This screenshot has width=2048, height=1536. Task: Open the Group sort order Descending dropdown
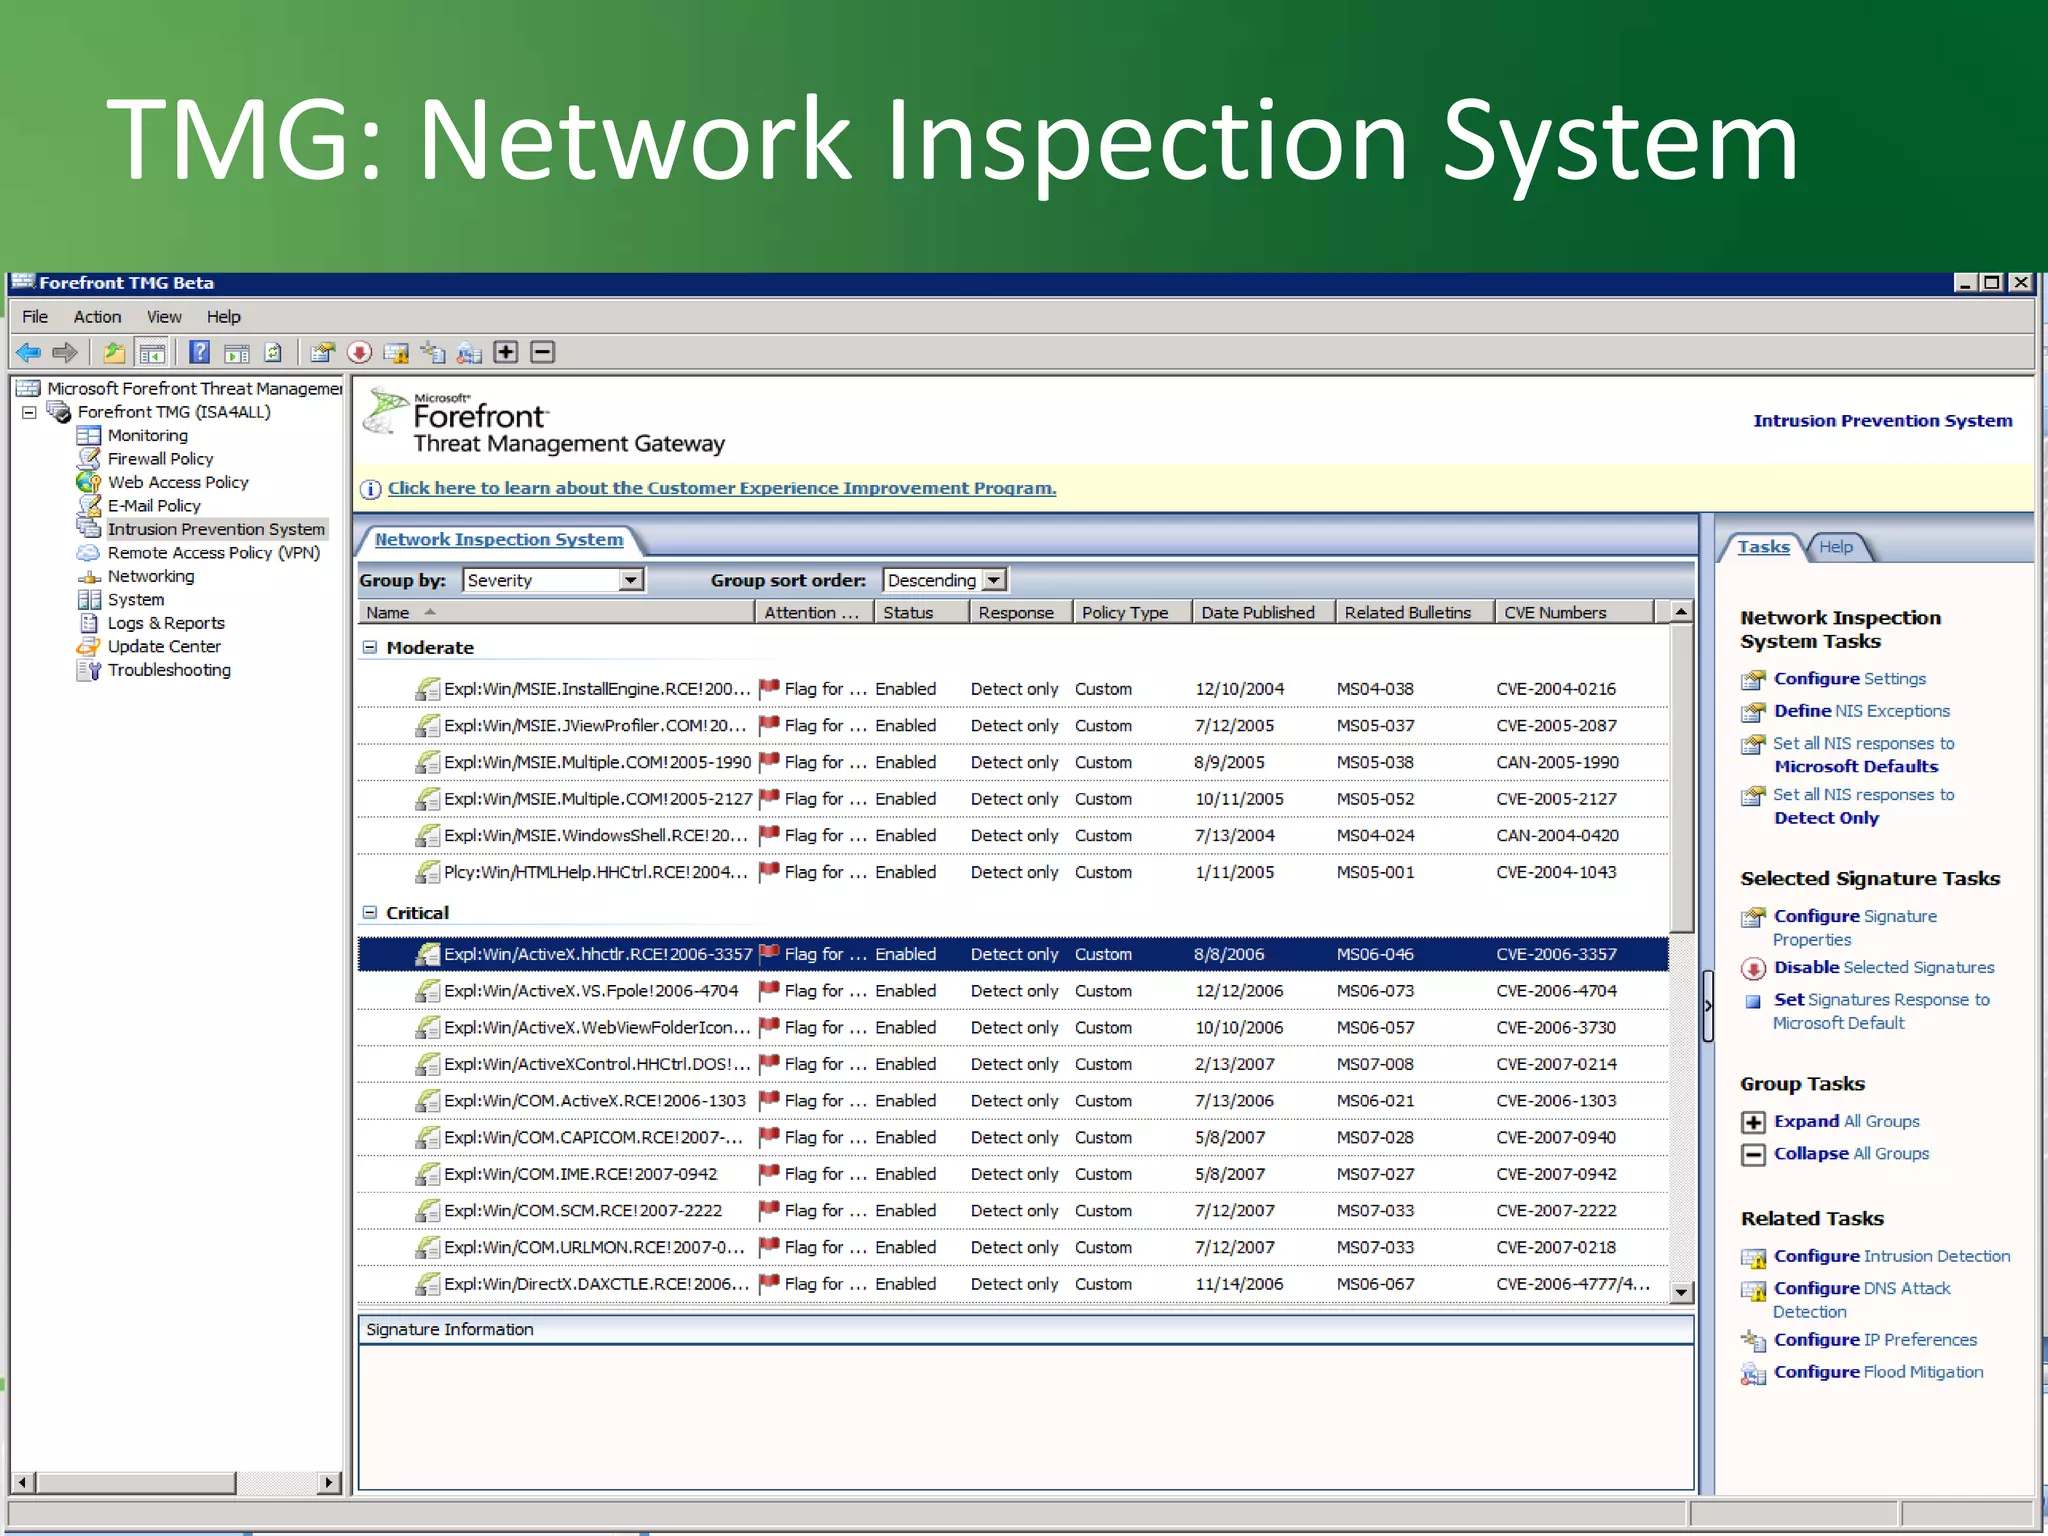coord(994,580)
